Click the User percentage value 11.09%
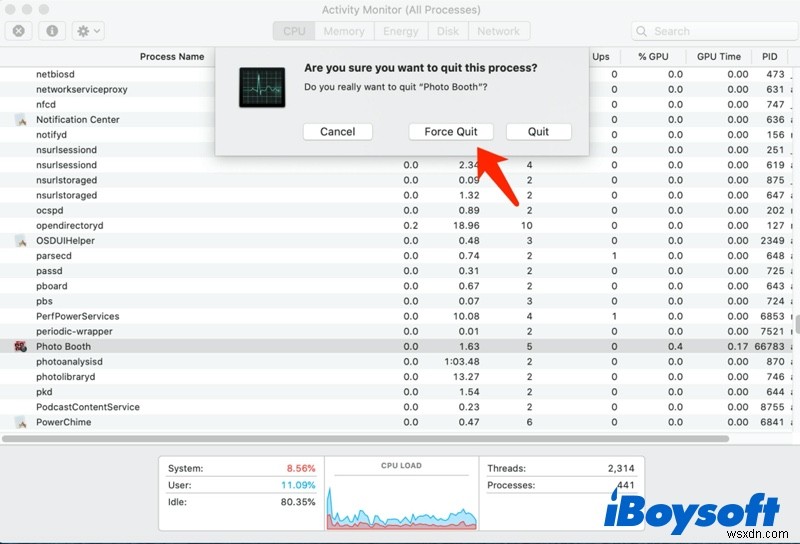 click(x=298, y=485)
